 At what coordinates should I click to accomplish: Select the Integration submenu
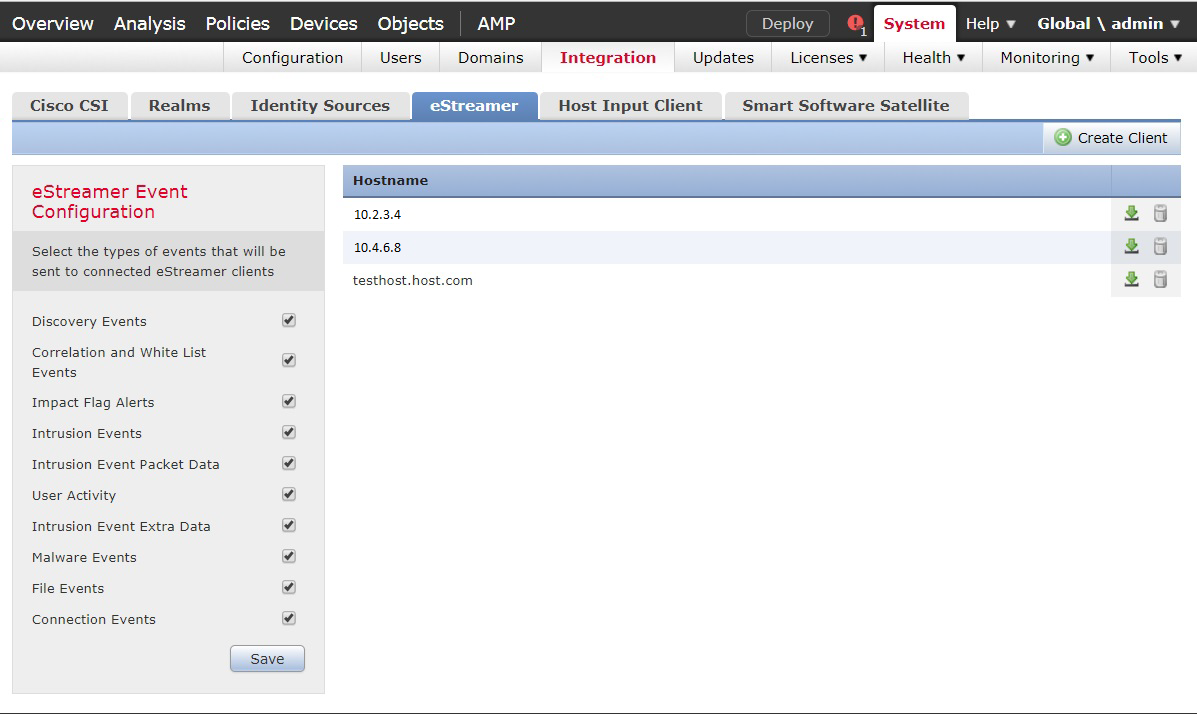pyautogui.click(x=608, y=57)
